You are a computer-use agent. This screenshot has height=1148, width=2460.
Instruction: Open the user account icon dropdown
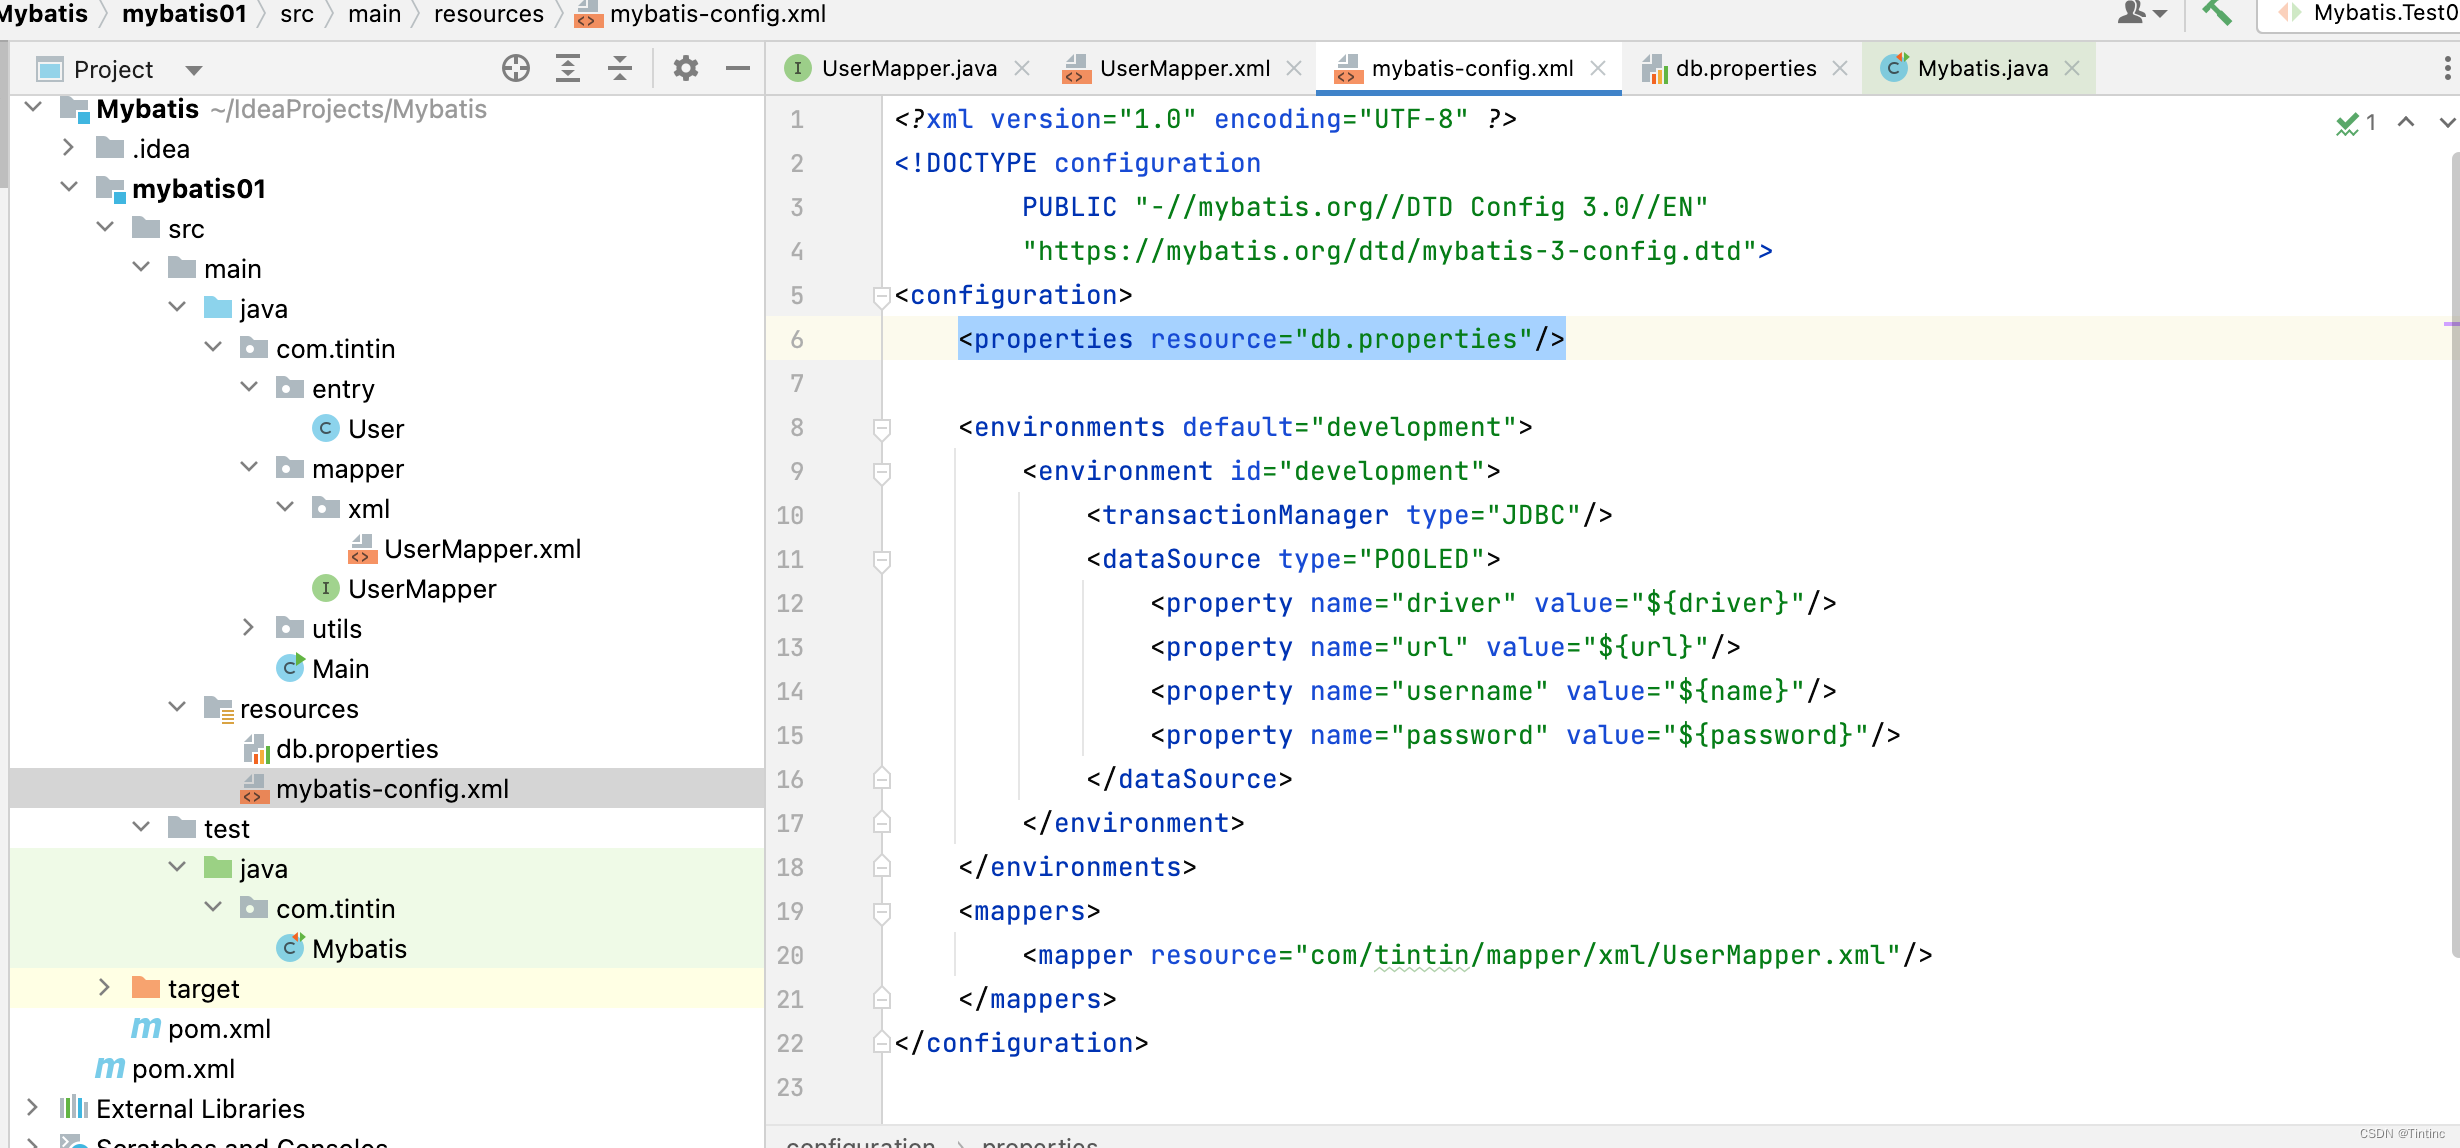[x=2141, y=13]
